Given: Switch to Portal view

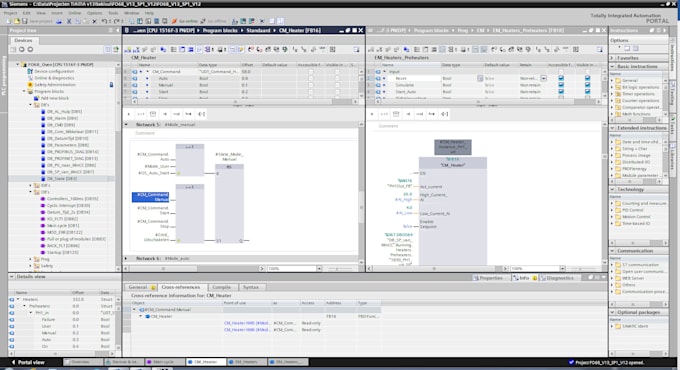Looking at the screenshot, I should pos(27,362).
